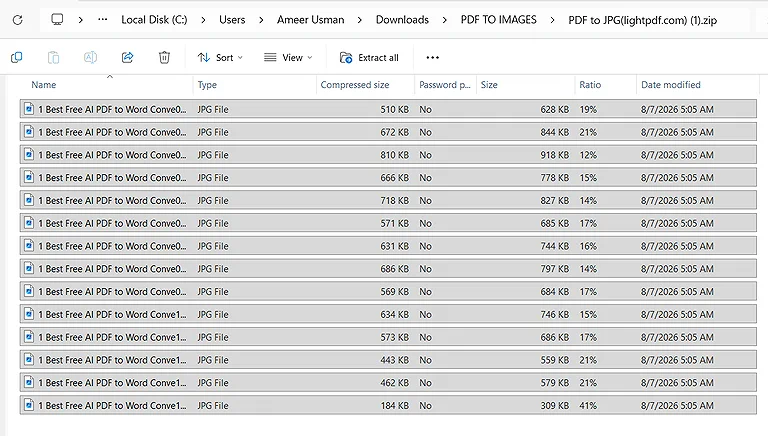
Task: Click the 827 KB size cell
Action: (x=554, y=200)
